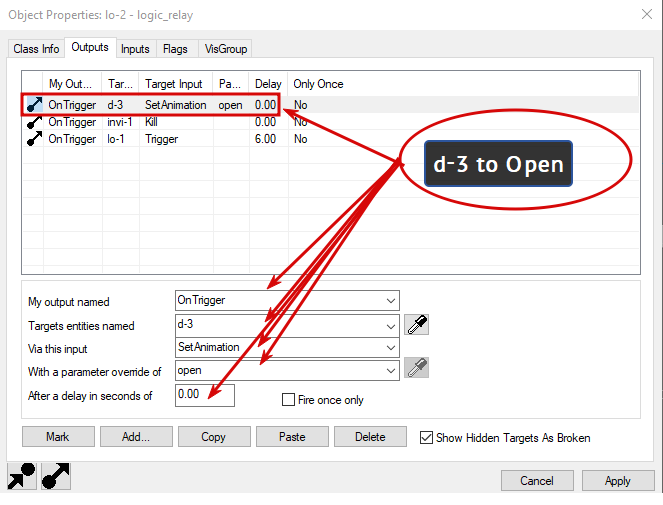Open the Inputs tab

click(135, 49)
